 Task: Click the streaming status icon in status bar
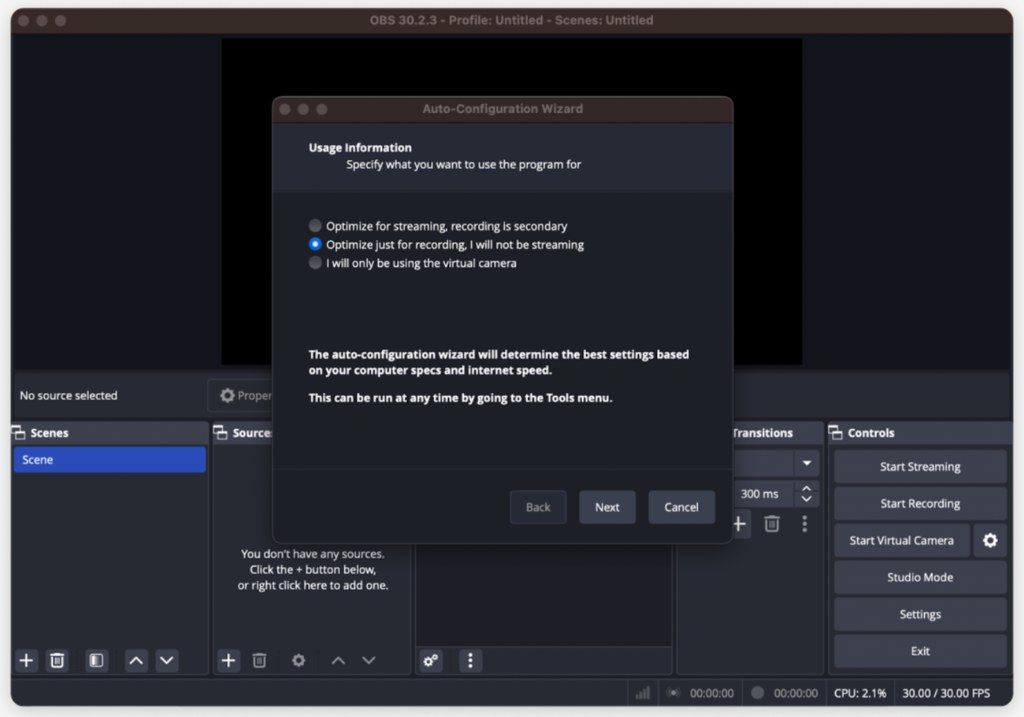pyautogui.click(x=673, y=693)
